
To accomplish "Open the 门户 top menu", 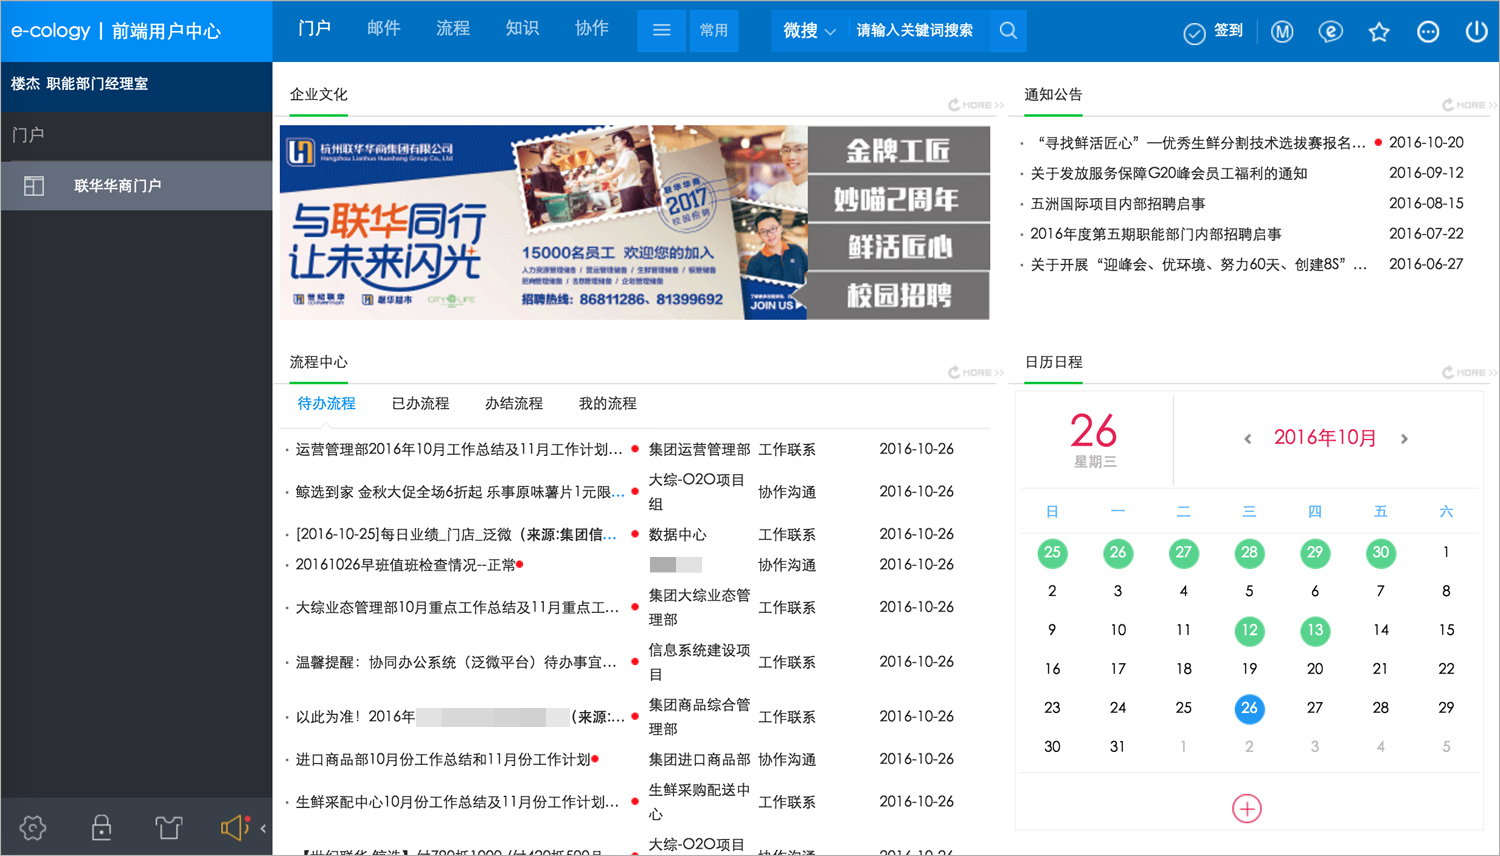I will 314,29.
